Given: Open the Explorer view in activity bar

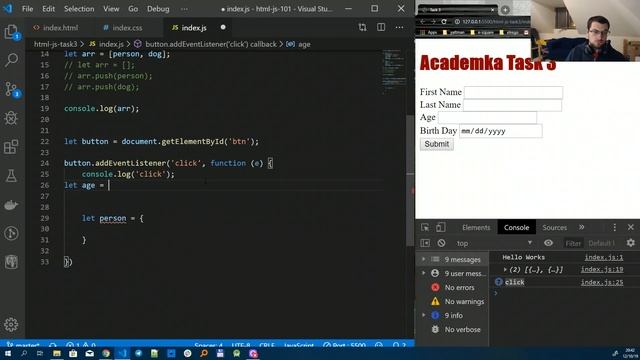Looking at the screenshot, I should (11, 32).
